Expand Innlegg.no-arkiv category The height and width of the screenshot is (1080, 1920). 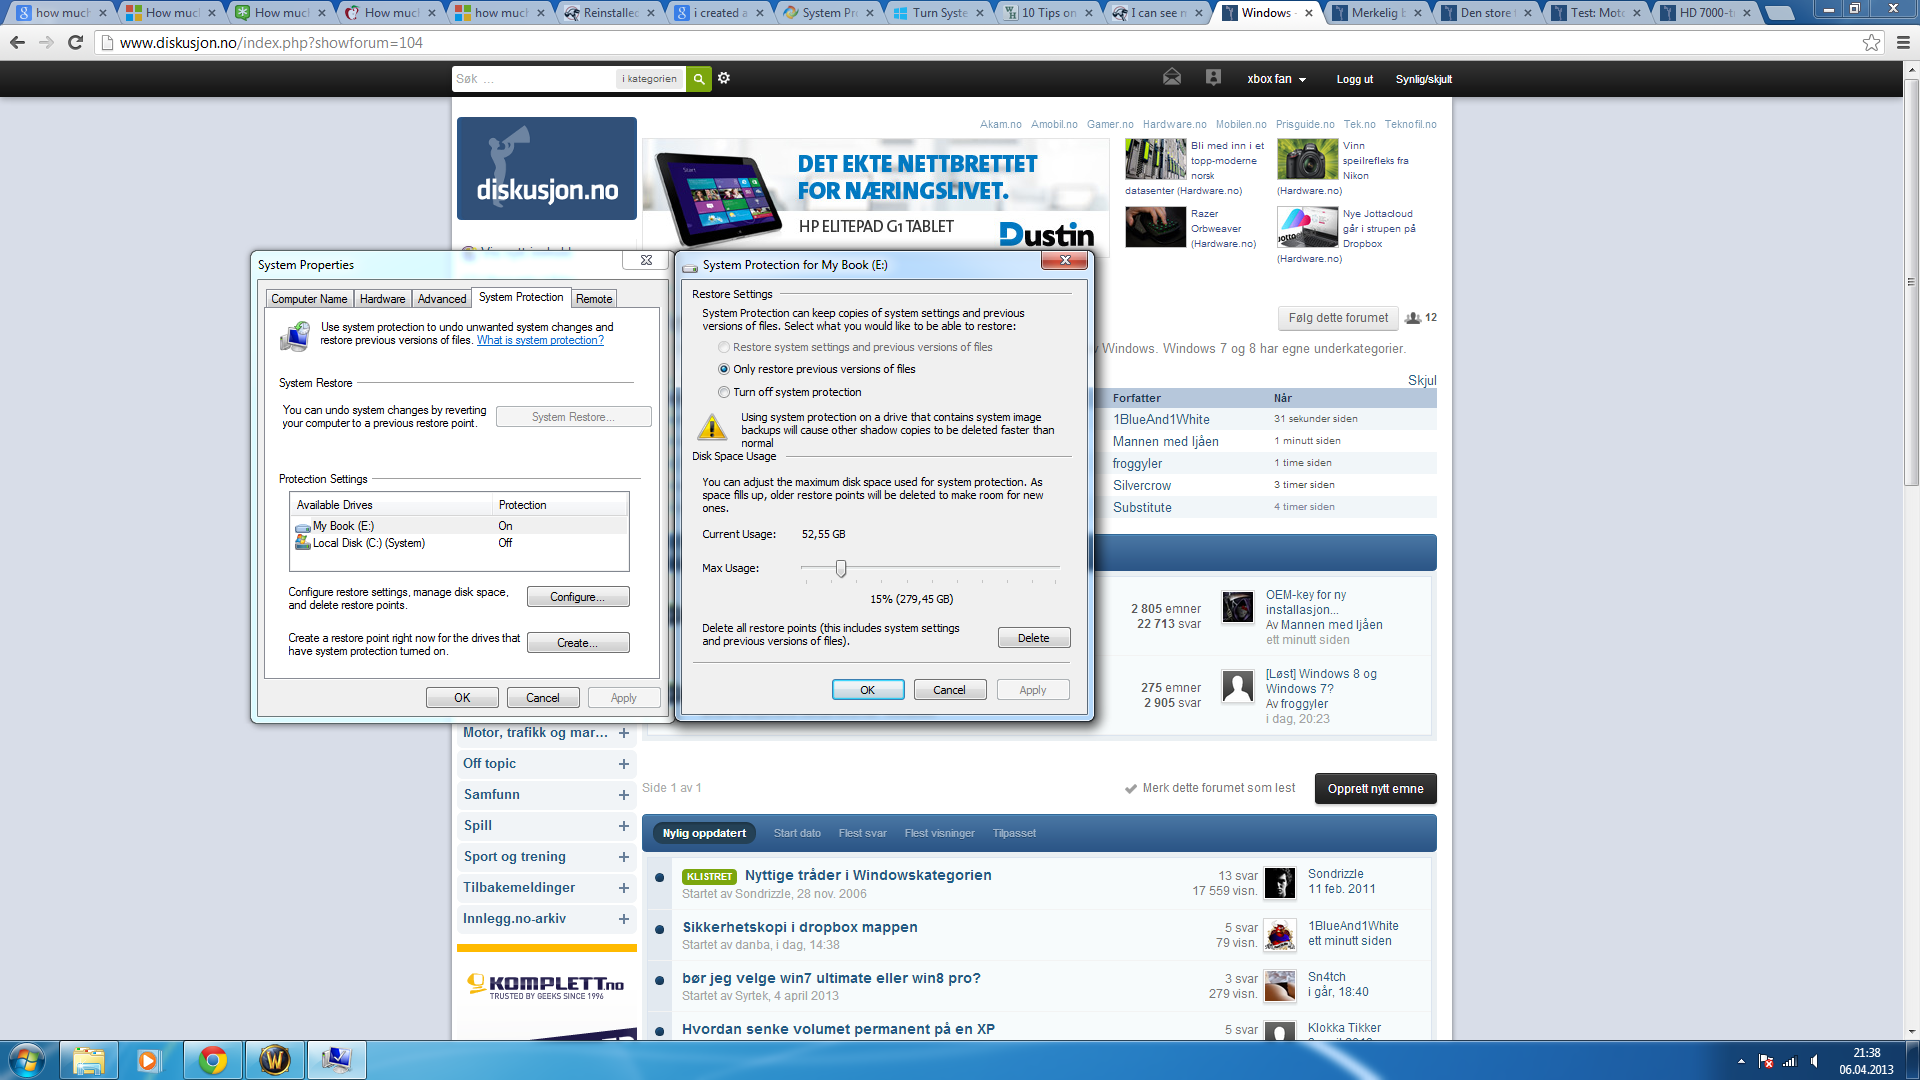pyautogui.click(x=624, y=919)
